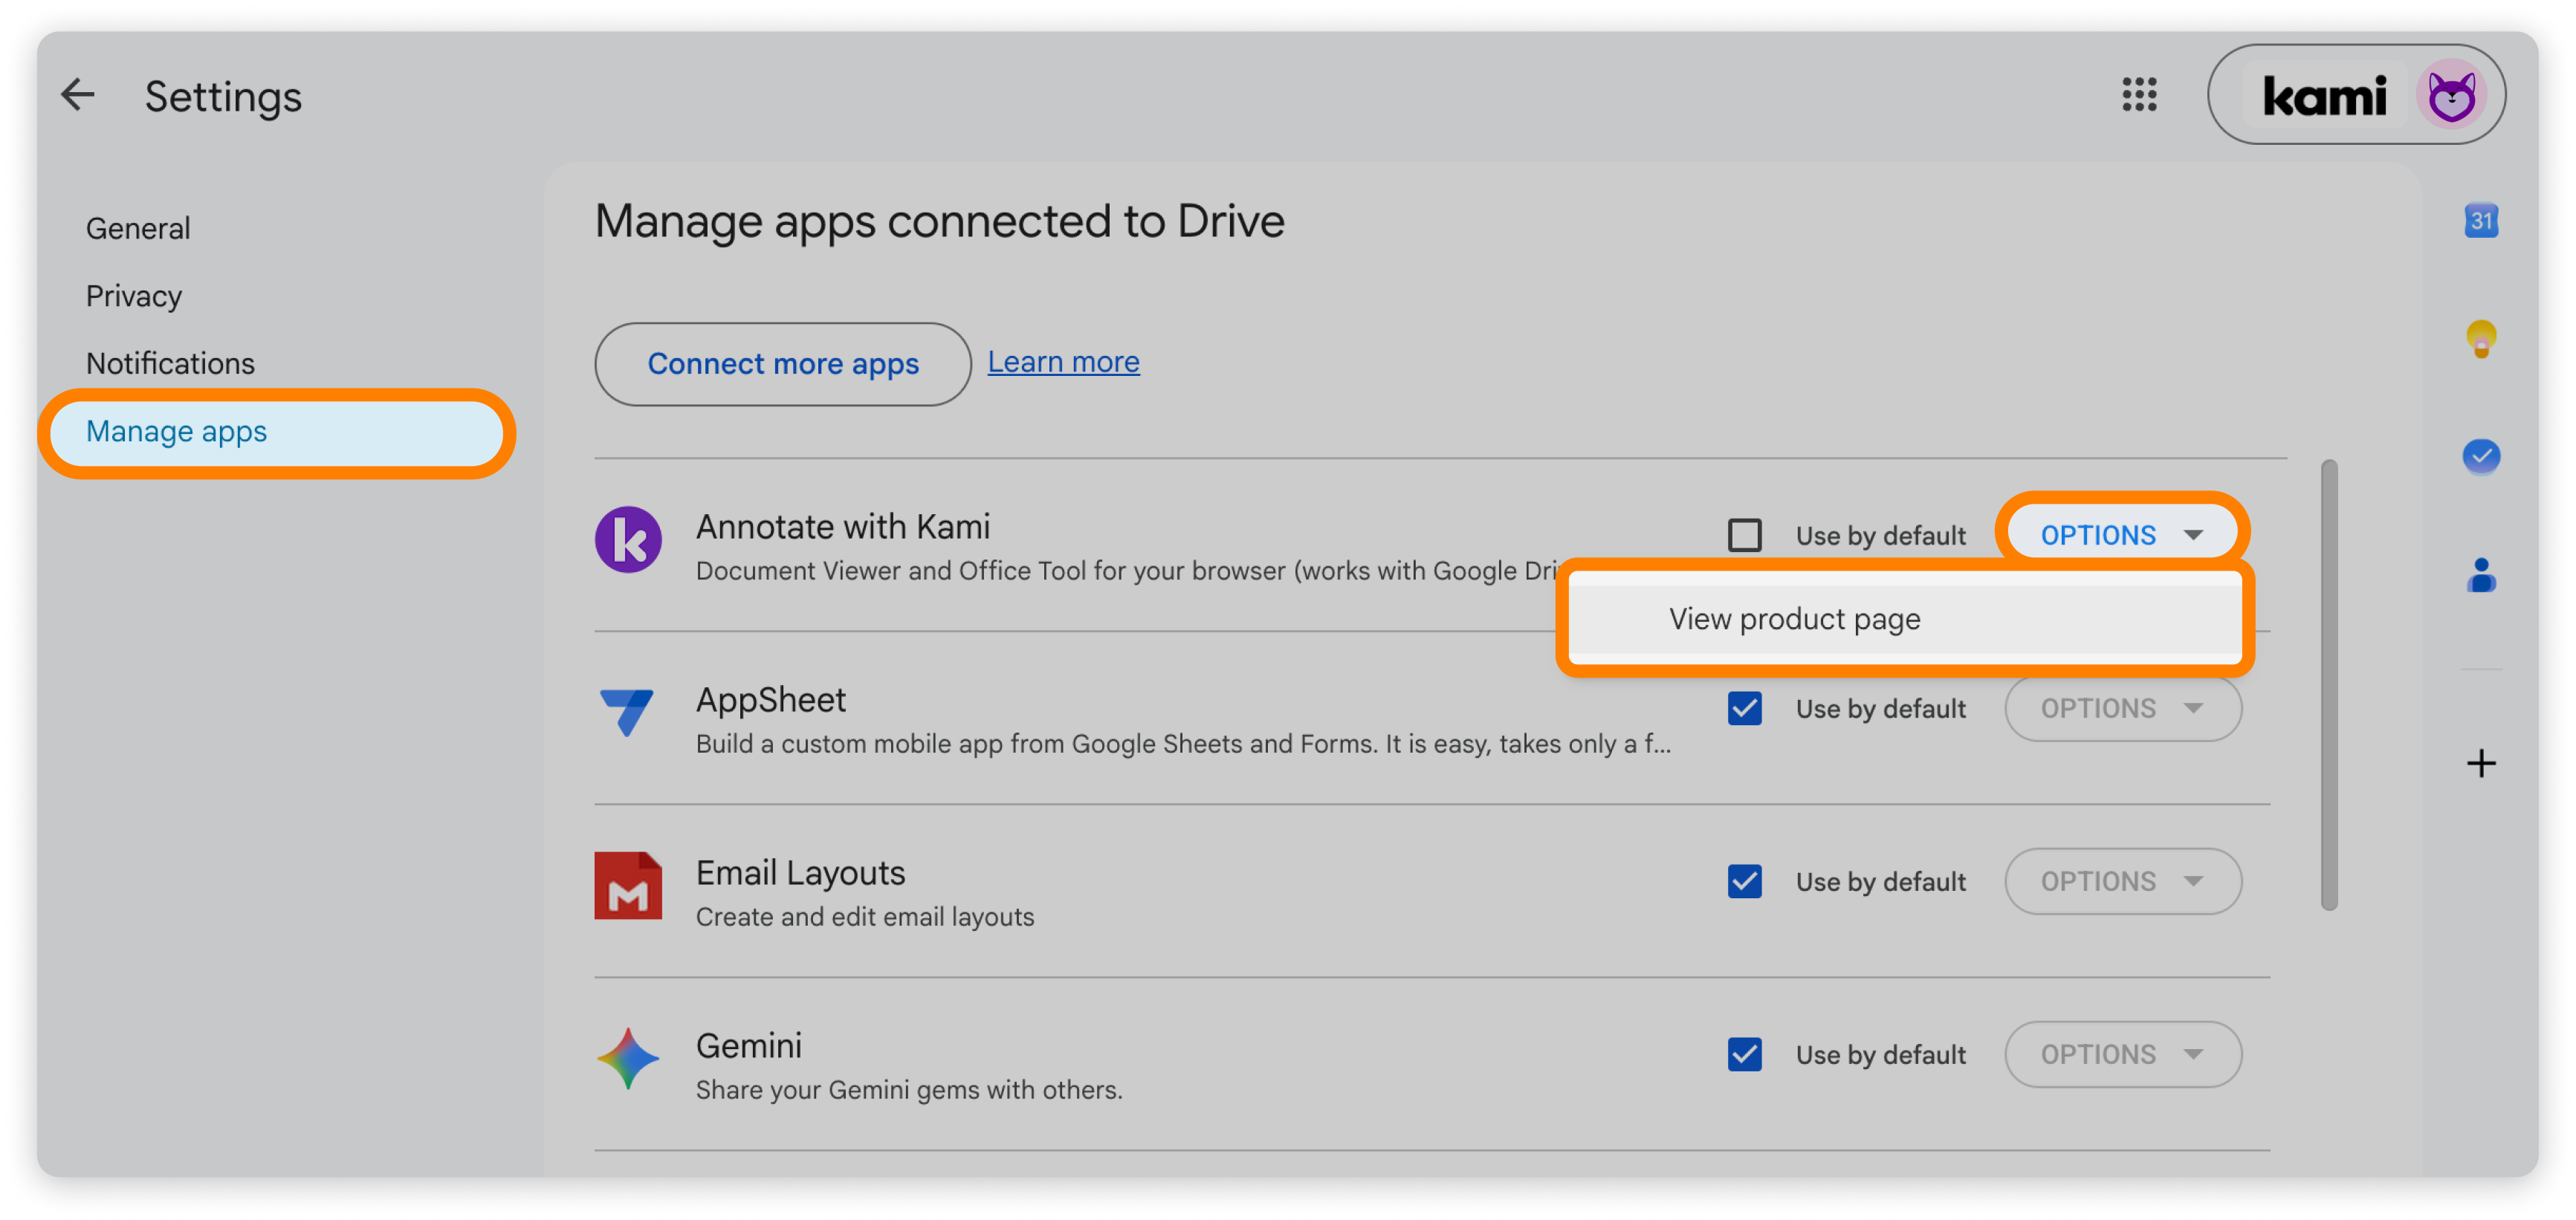Open the Google apps grid launcher
Image resolution: width=2576 pixels, height=1220 pixels.
pos(2139,95)
